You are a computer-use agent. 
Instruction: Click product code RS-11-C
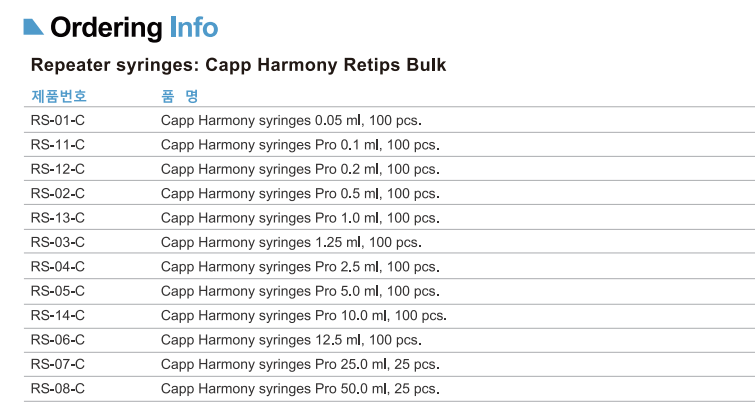click(x=58, y=144)
